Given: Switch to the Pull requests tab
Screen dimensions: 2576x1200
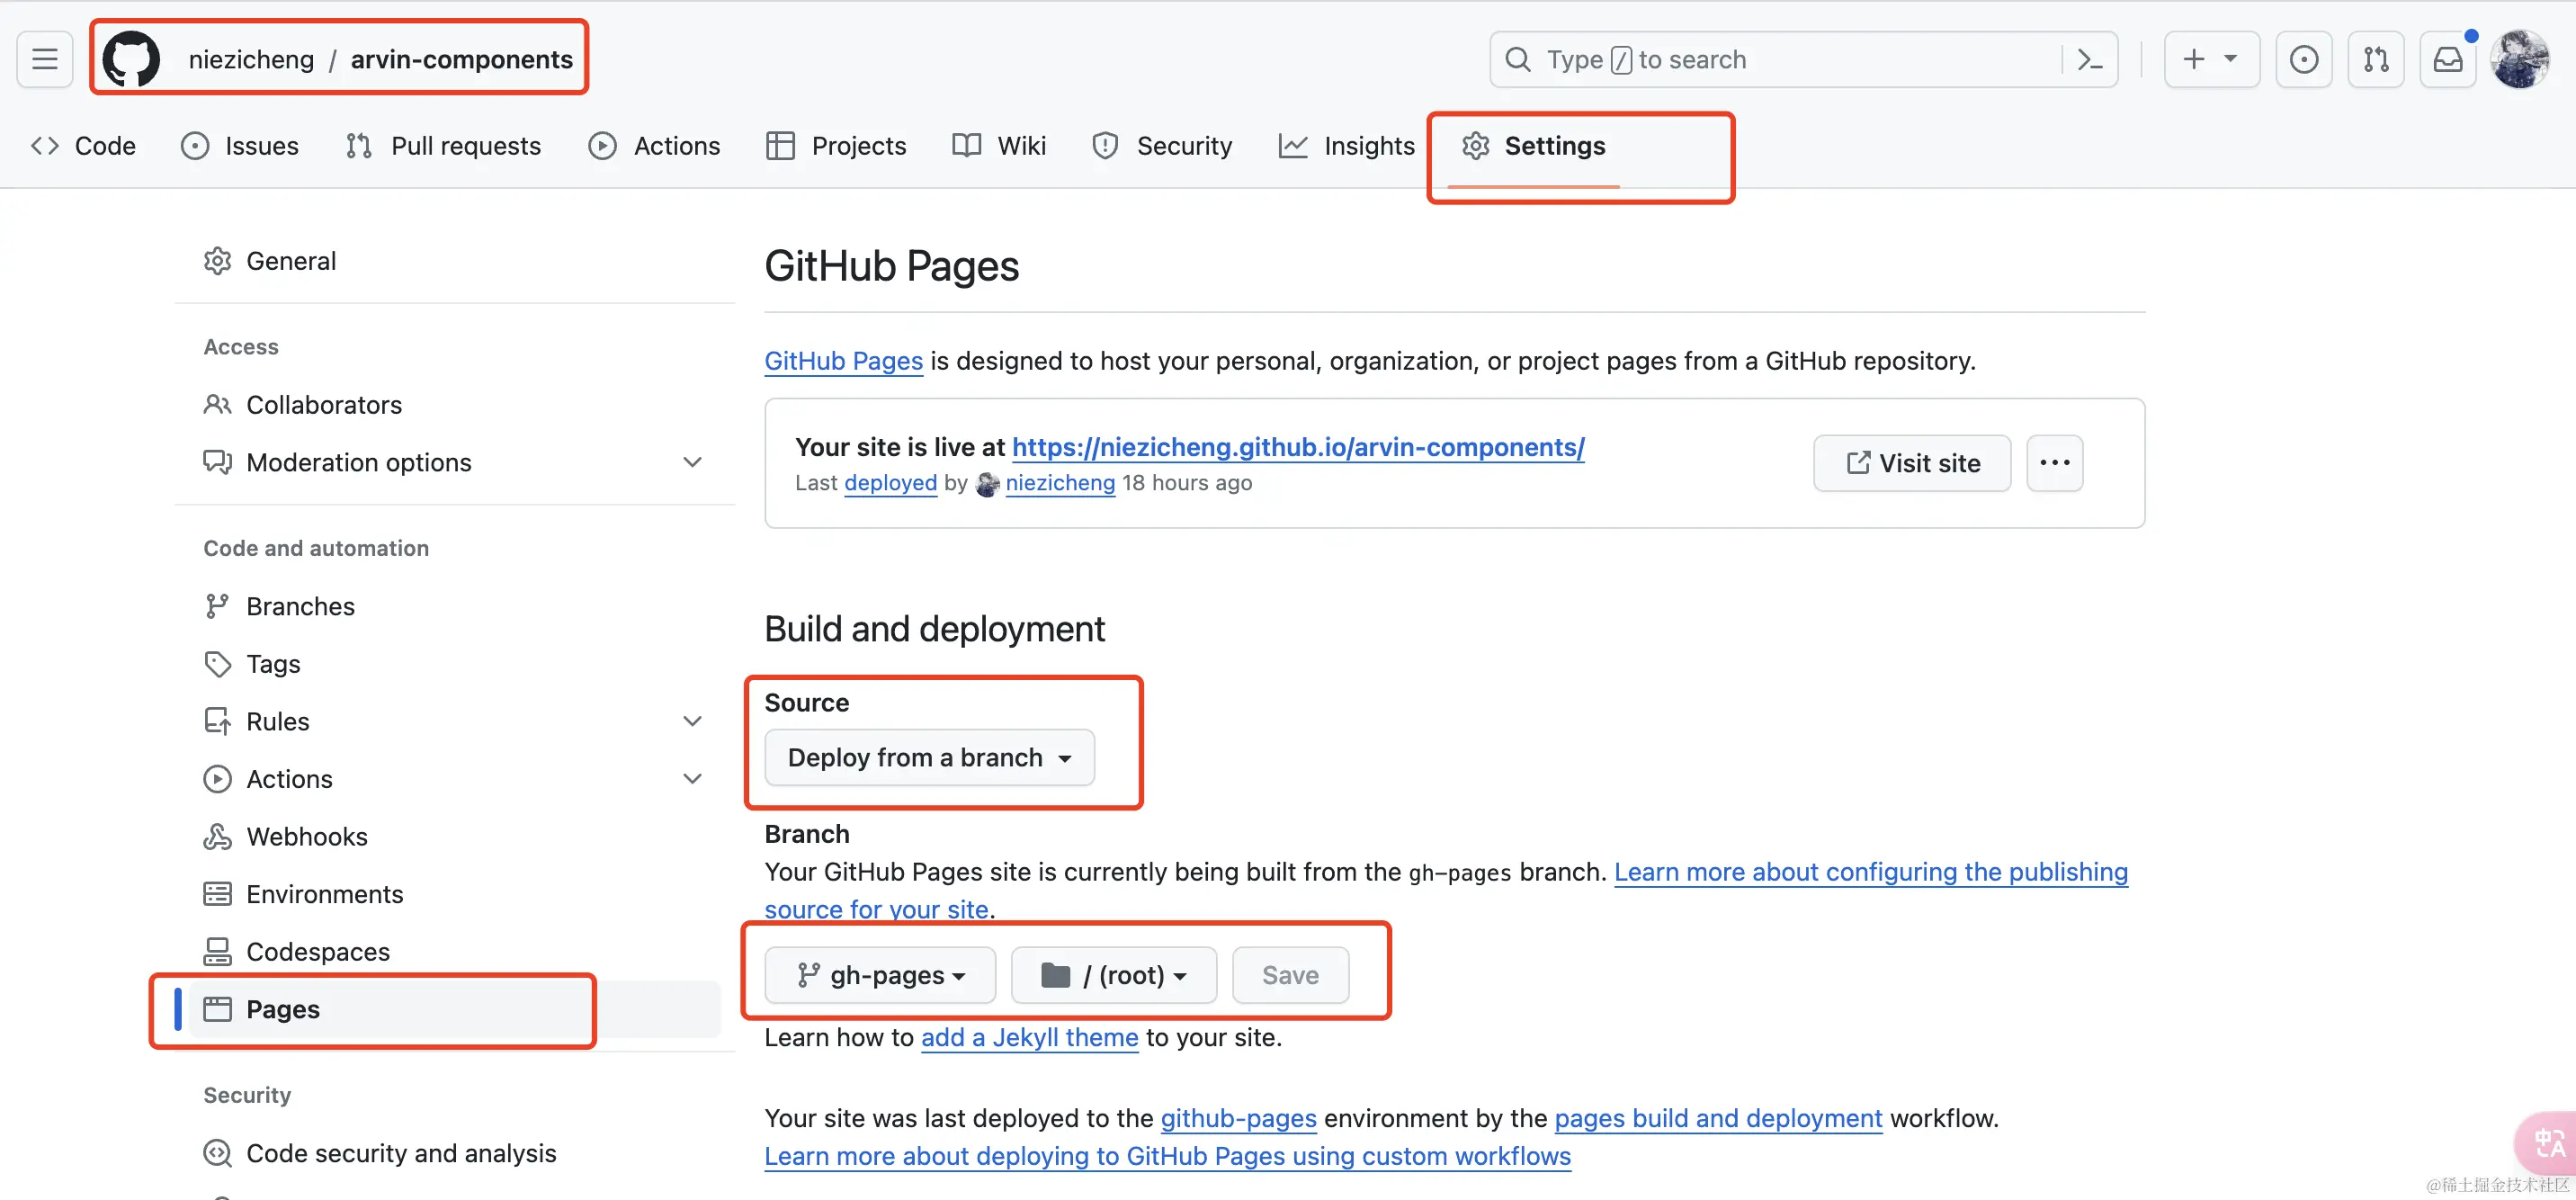Looking at the screenshot, I should 443,146.
